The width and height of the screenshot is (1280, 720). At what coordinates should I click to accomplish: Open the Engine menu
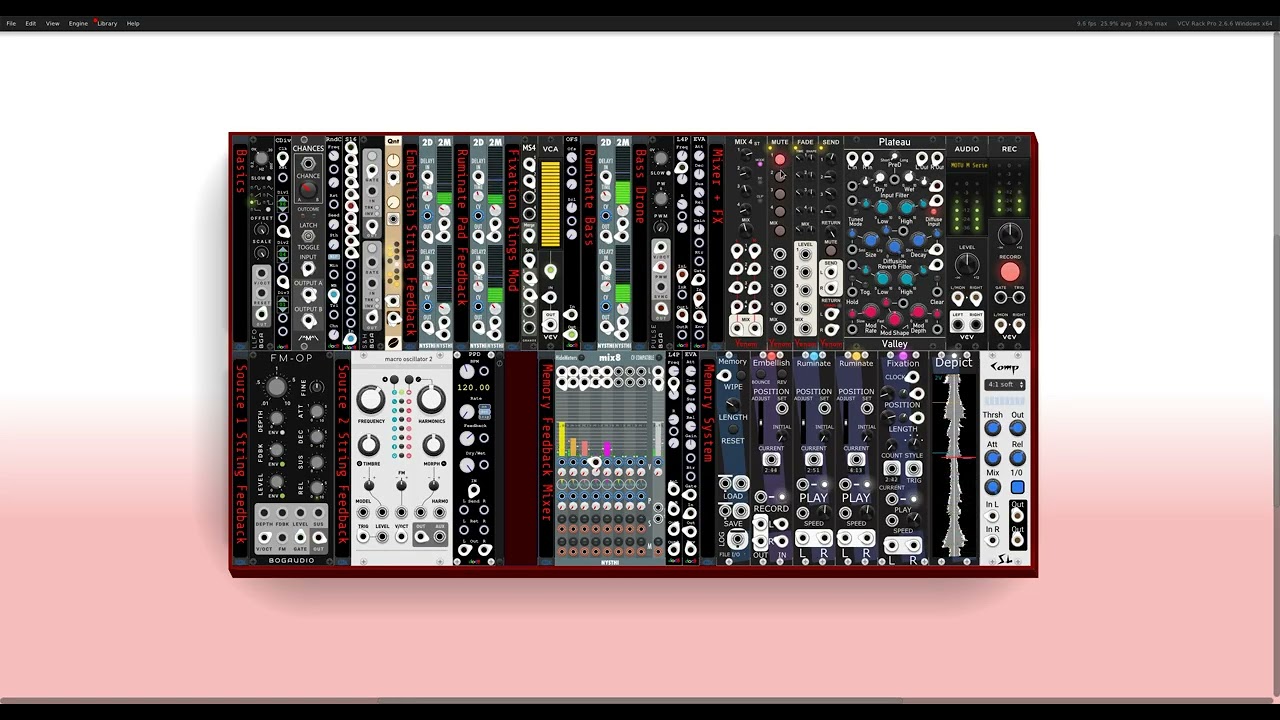(78, 23)
